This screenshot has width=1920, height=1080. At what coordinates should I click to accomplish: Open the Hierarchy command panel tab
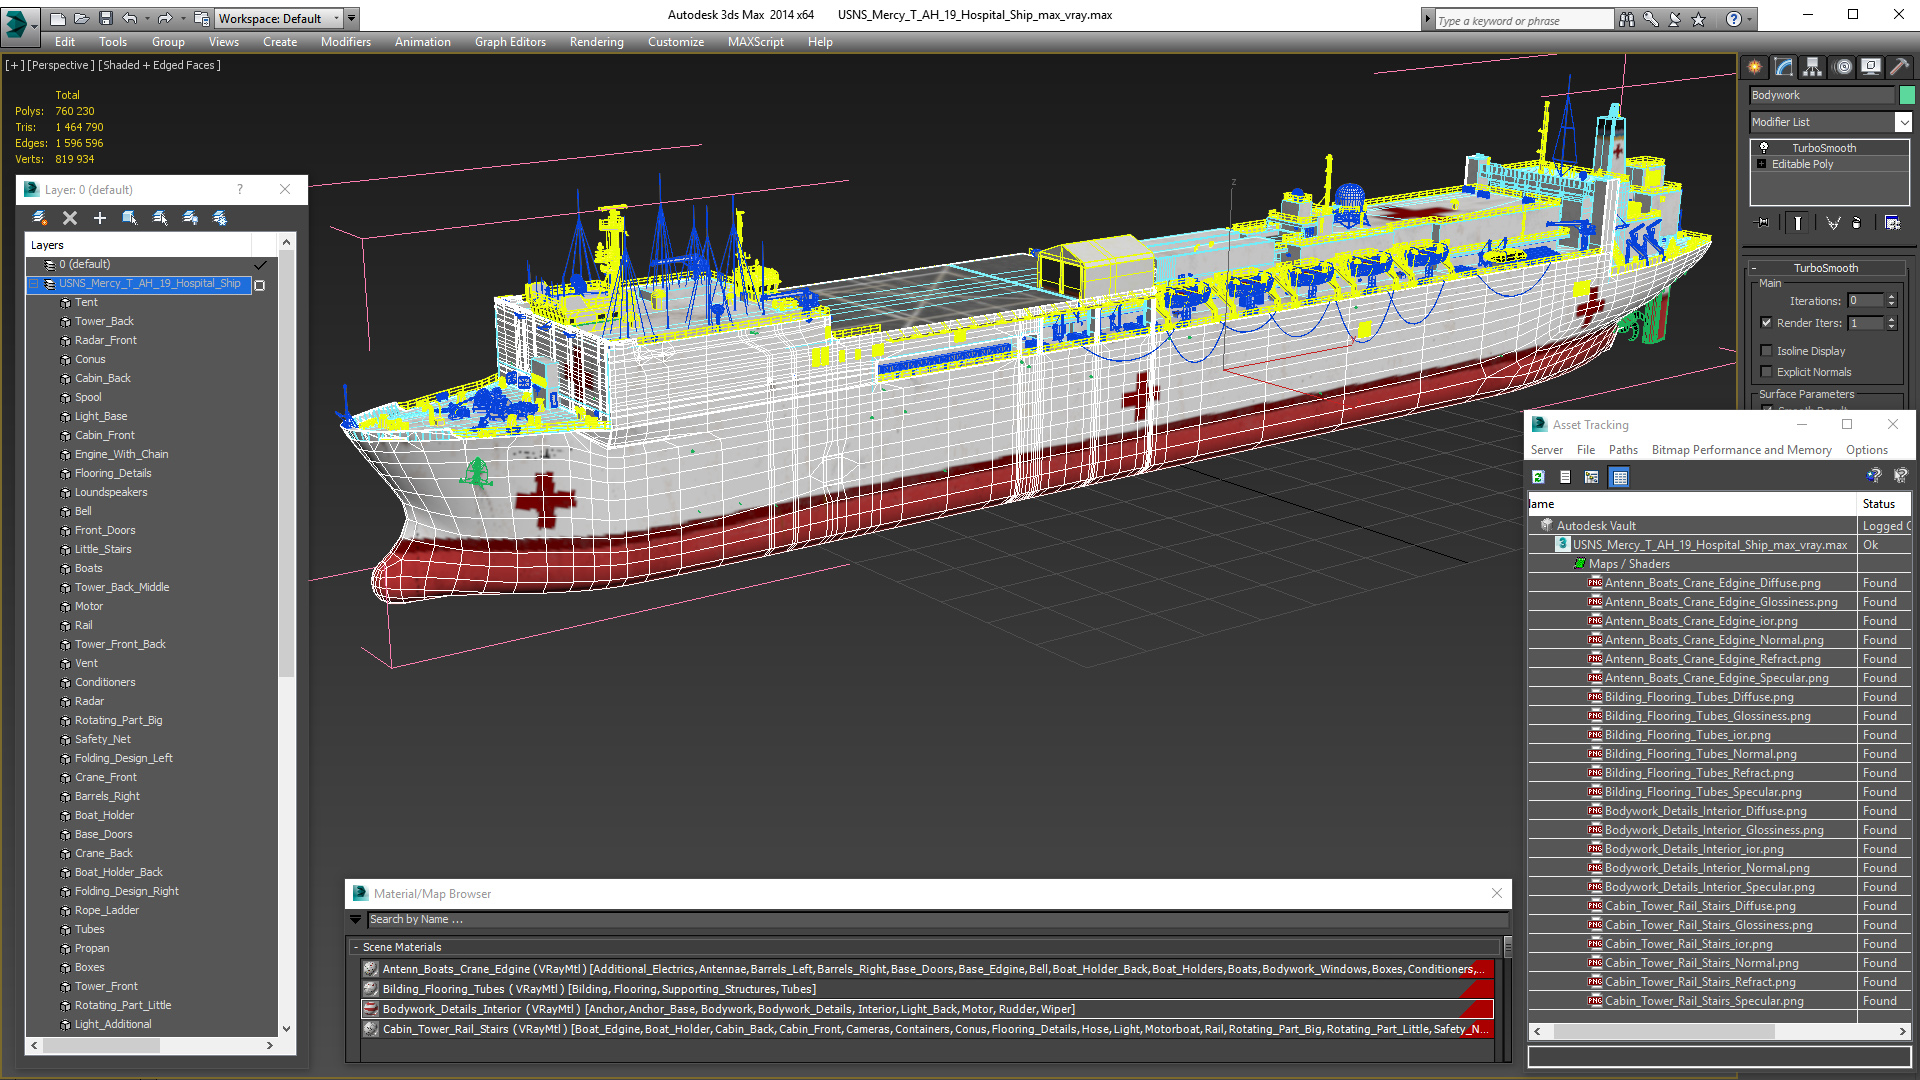[1813, 67]
